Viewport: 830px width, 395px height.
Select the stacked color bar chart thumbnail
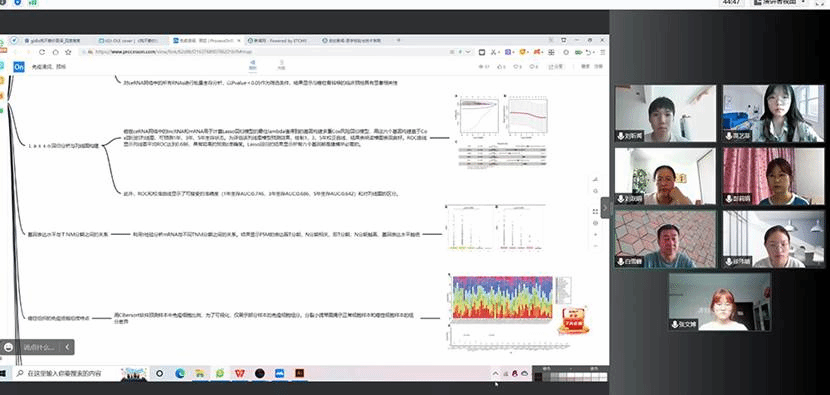502,297
